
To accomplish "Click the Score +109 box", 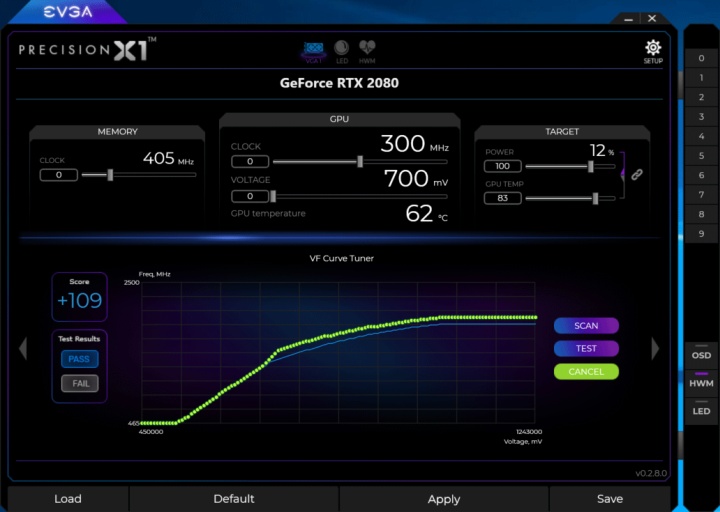I will click(x=79, y=297).
